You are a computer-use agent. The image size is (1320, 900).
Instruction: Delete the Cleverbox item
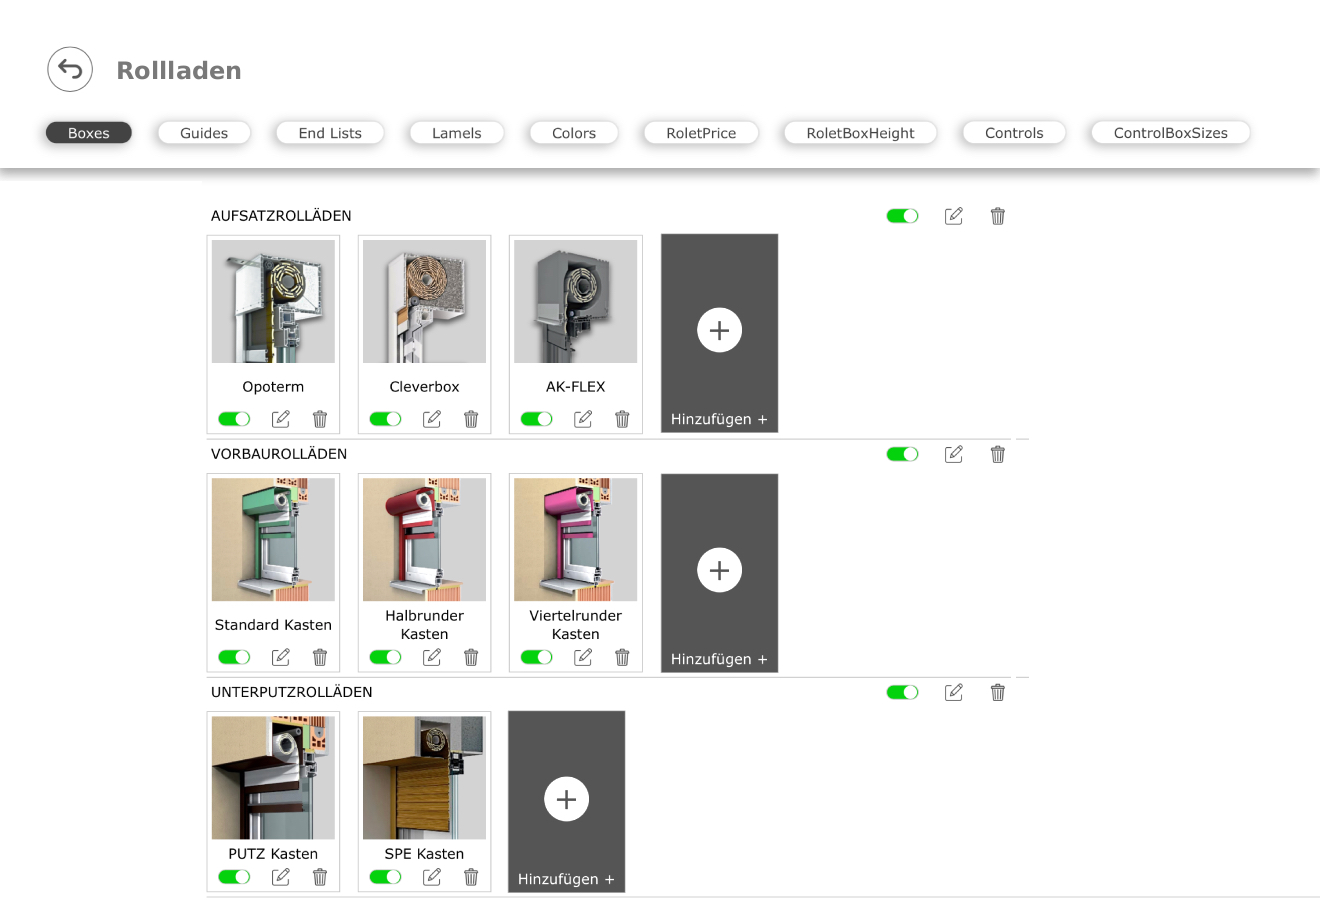pyautogui.click(x=471, y=419)
